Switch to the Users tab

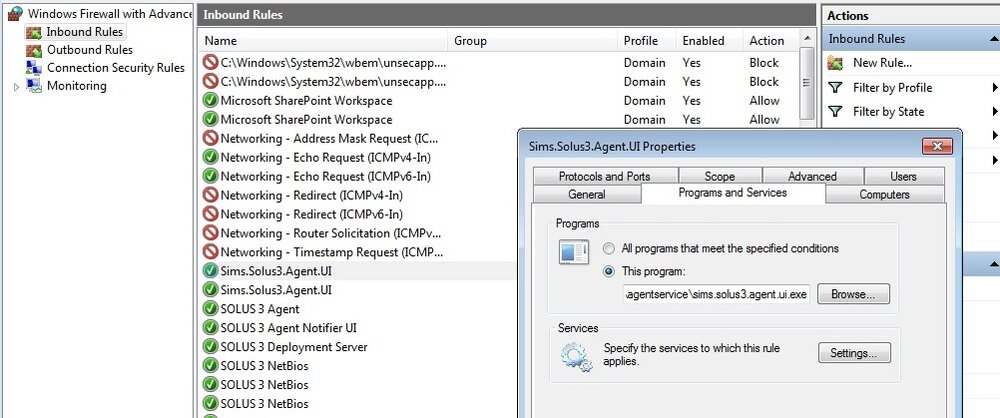click(904, 176)
